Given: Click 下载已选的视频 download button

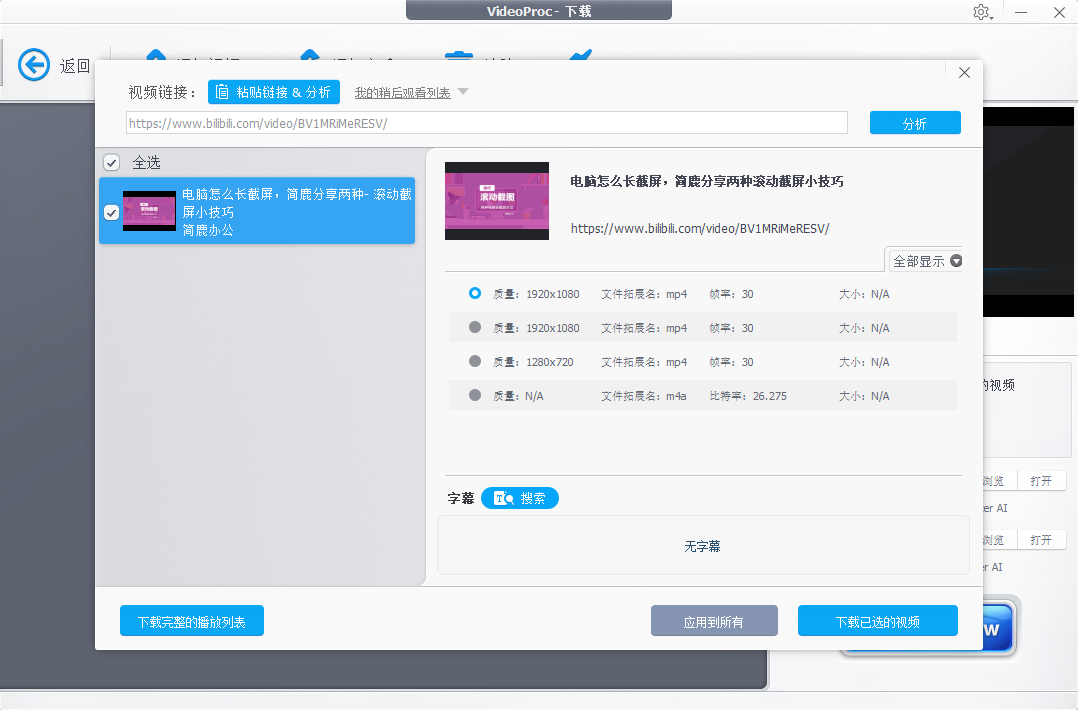Looking at the screenshot, I should (877, 620).
